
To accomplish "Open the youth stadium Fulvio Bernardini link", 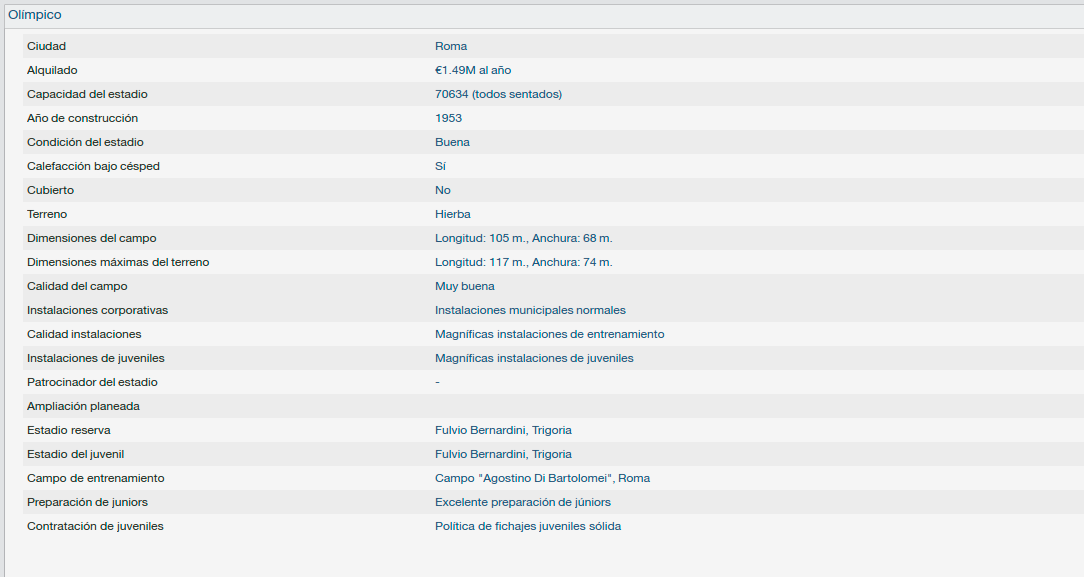I will 503,455.
